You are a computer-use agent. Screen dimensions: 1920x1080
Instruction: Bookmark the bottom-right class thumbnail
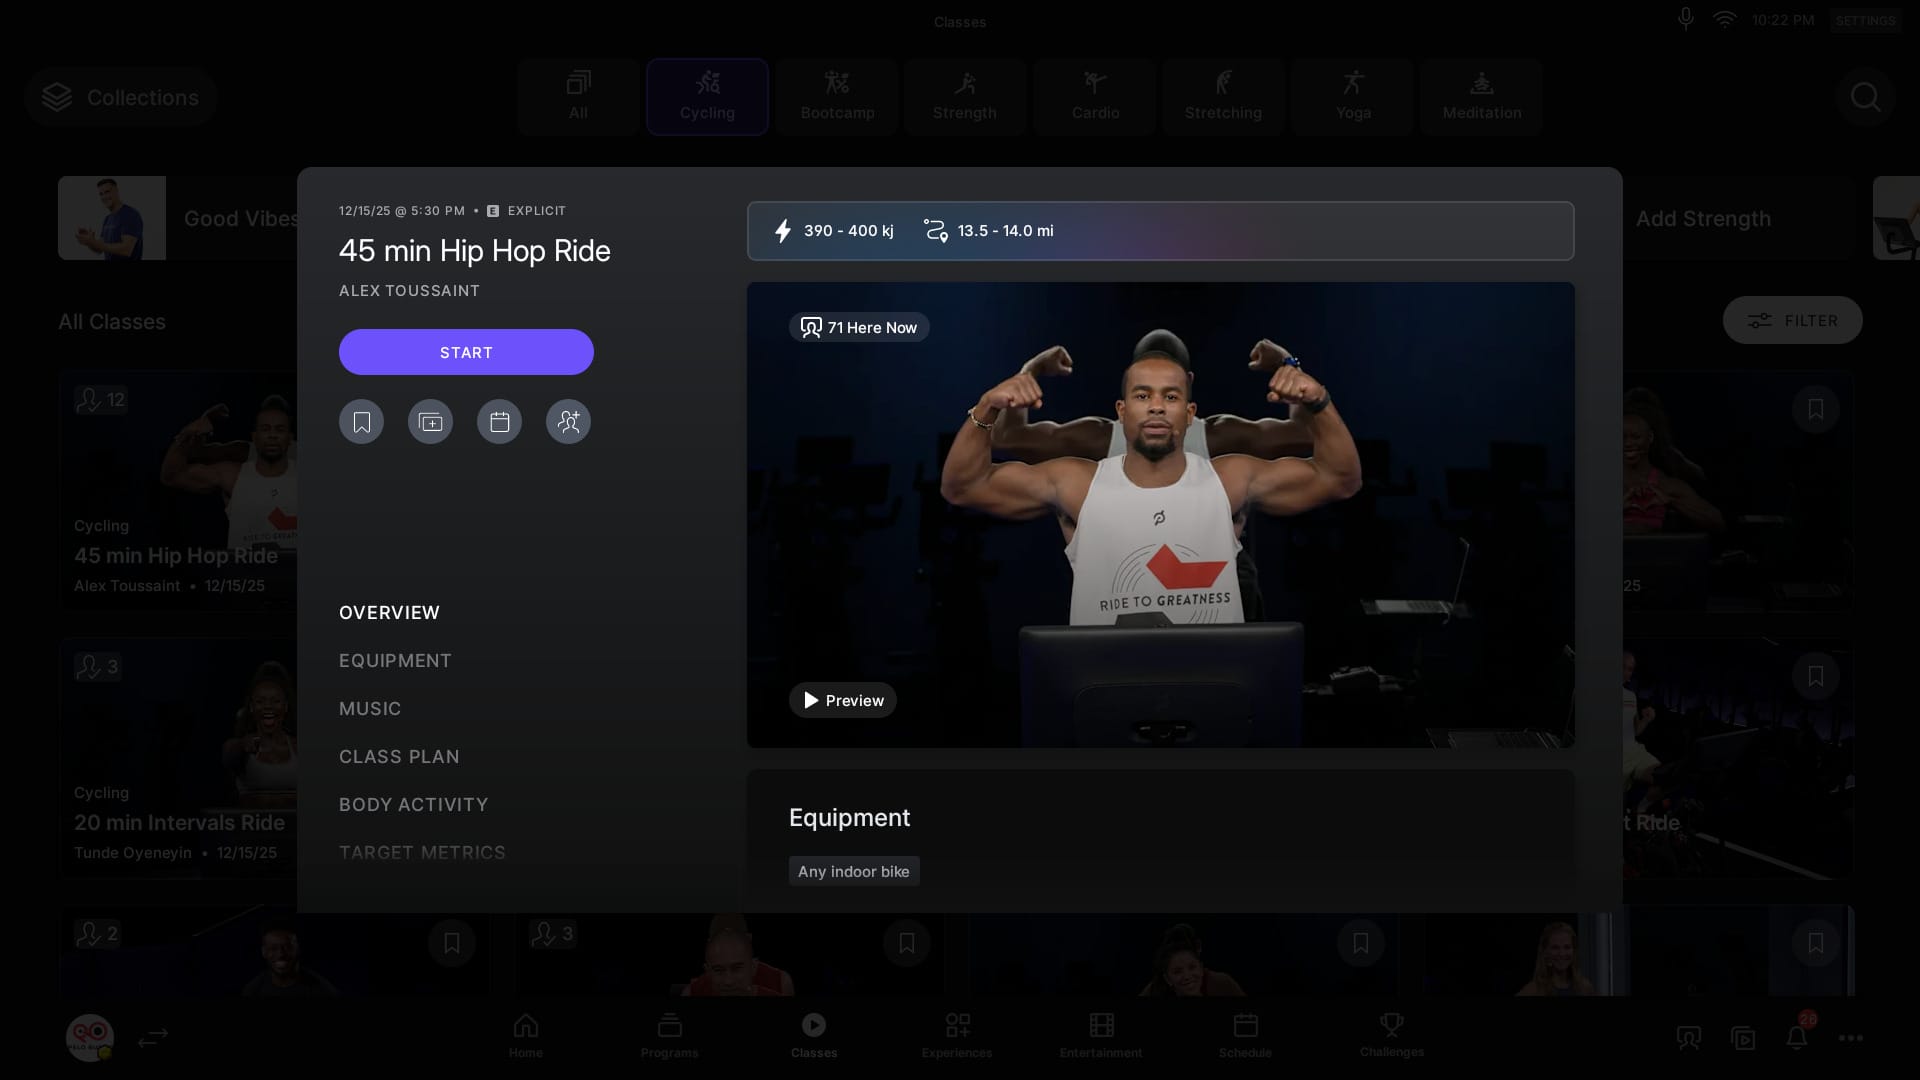[1815, 943]
